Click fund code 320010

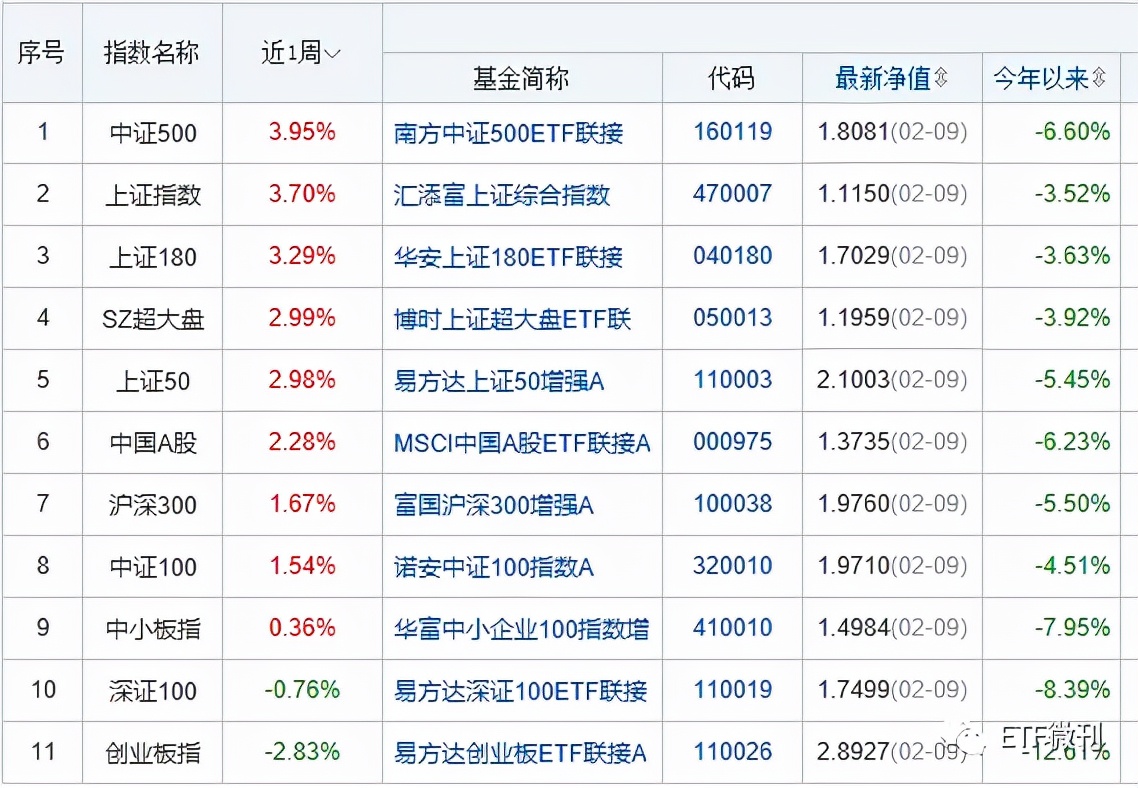(x=732, y=566)
